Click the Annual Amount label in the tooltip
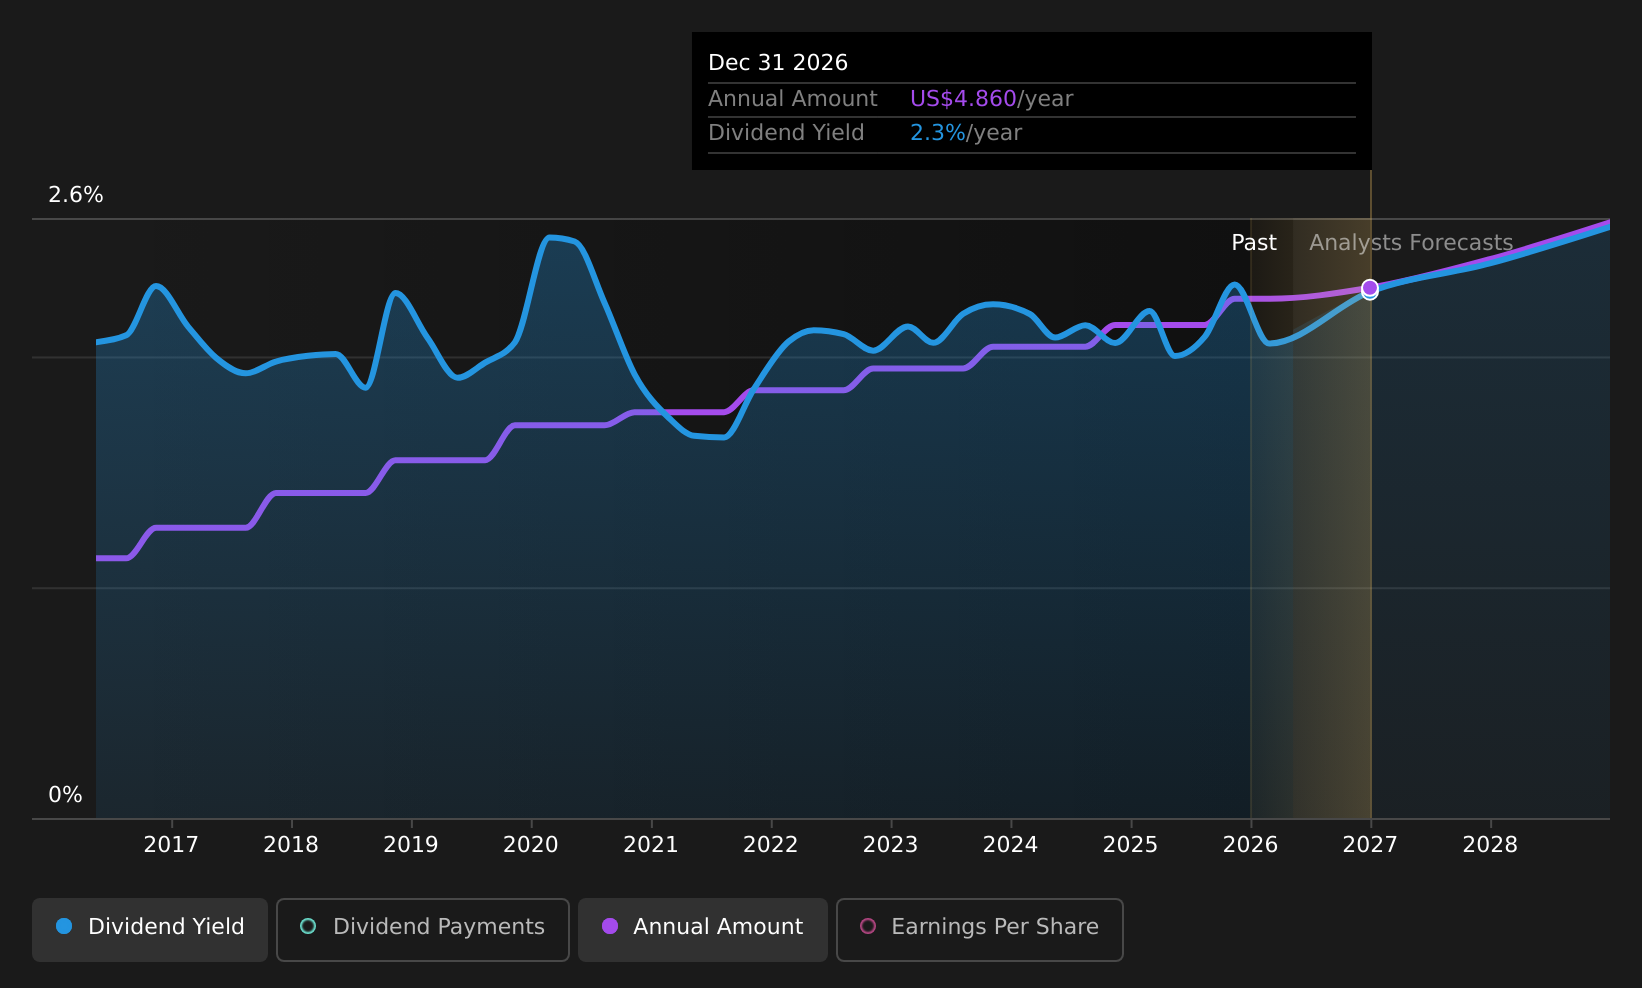Image resolution: width=1642 pixels, height=988 pixels. pos(793,99)
